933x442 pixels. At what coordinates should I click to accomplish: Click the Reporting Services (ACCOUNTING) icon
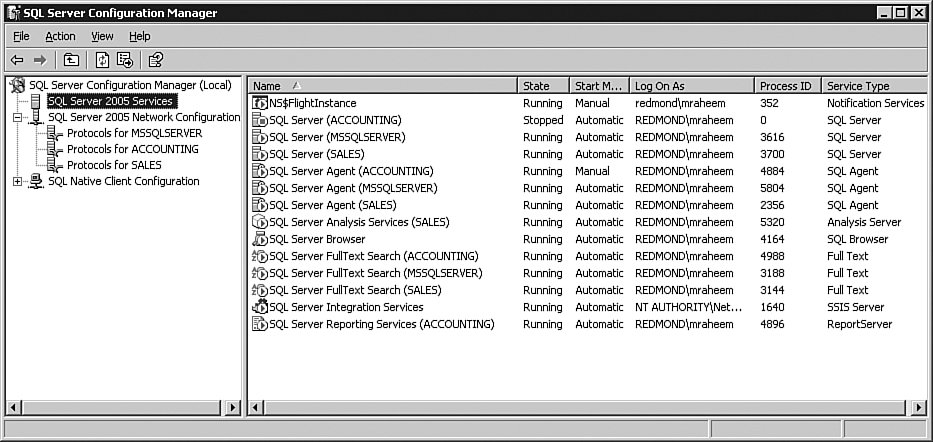pyautogui.click(x=260, y=324)
